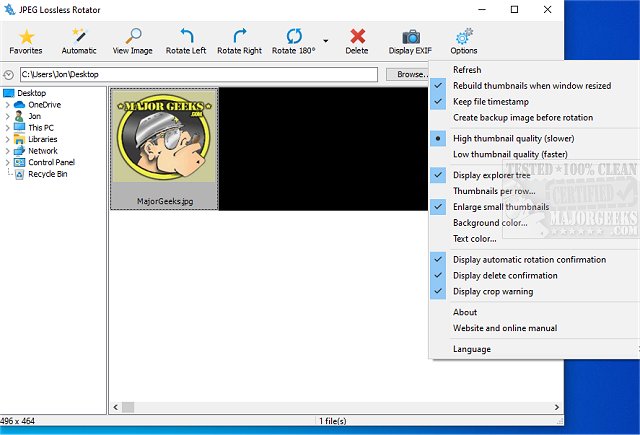Rotate the image right
Screen dimensions: 640x435
coord(240,41)
